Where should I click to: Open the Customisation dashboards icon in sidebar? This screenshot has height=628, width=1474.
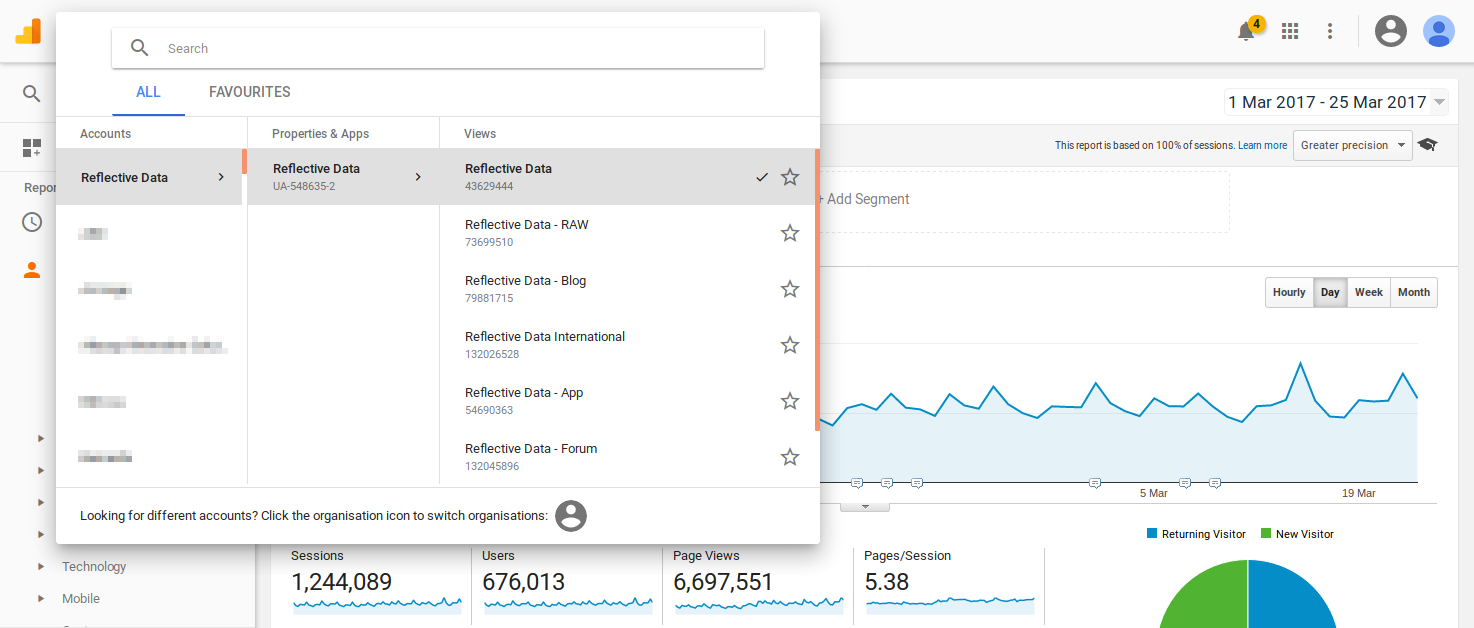coord(32,148)
